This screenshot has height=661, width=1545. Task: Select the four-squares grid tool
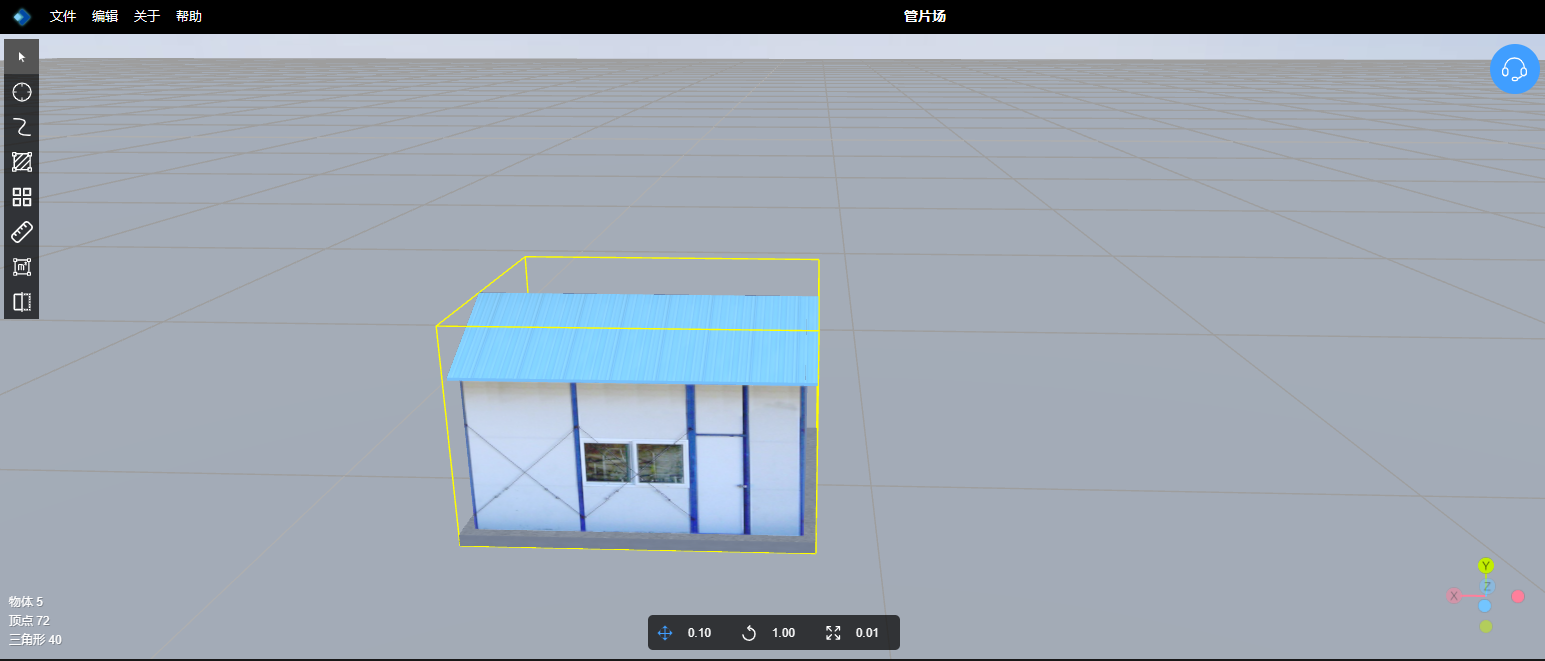pyautogui.click(x=22, y=197)
